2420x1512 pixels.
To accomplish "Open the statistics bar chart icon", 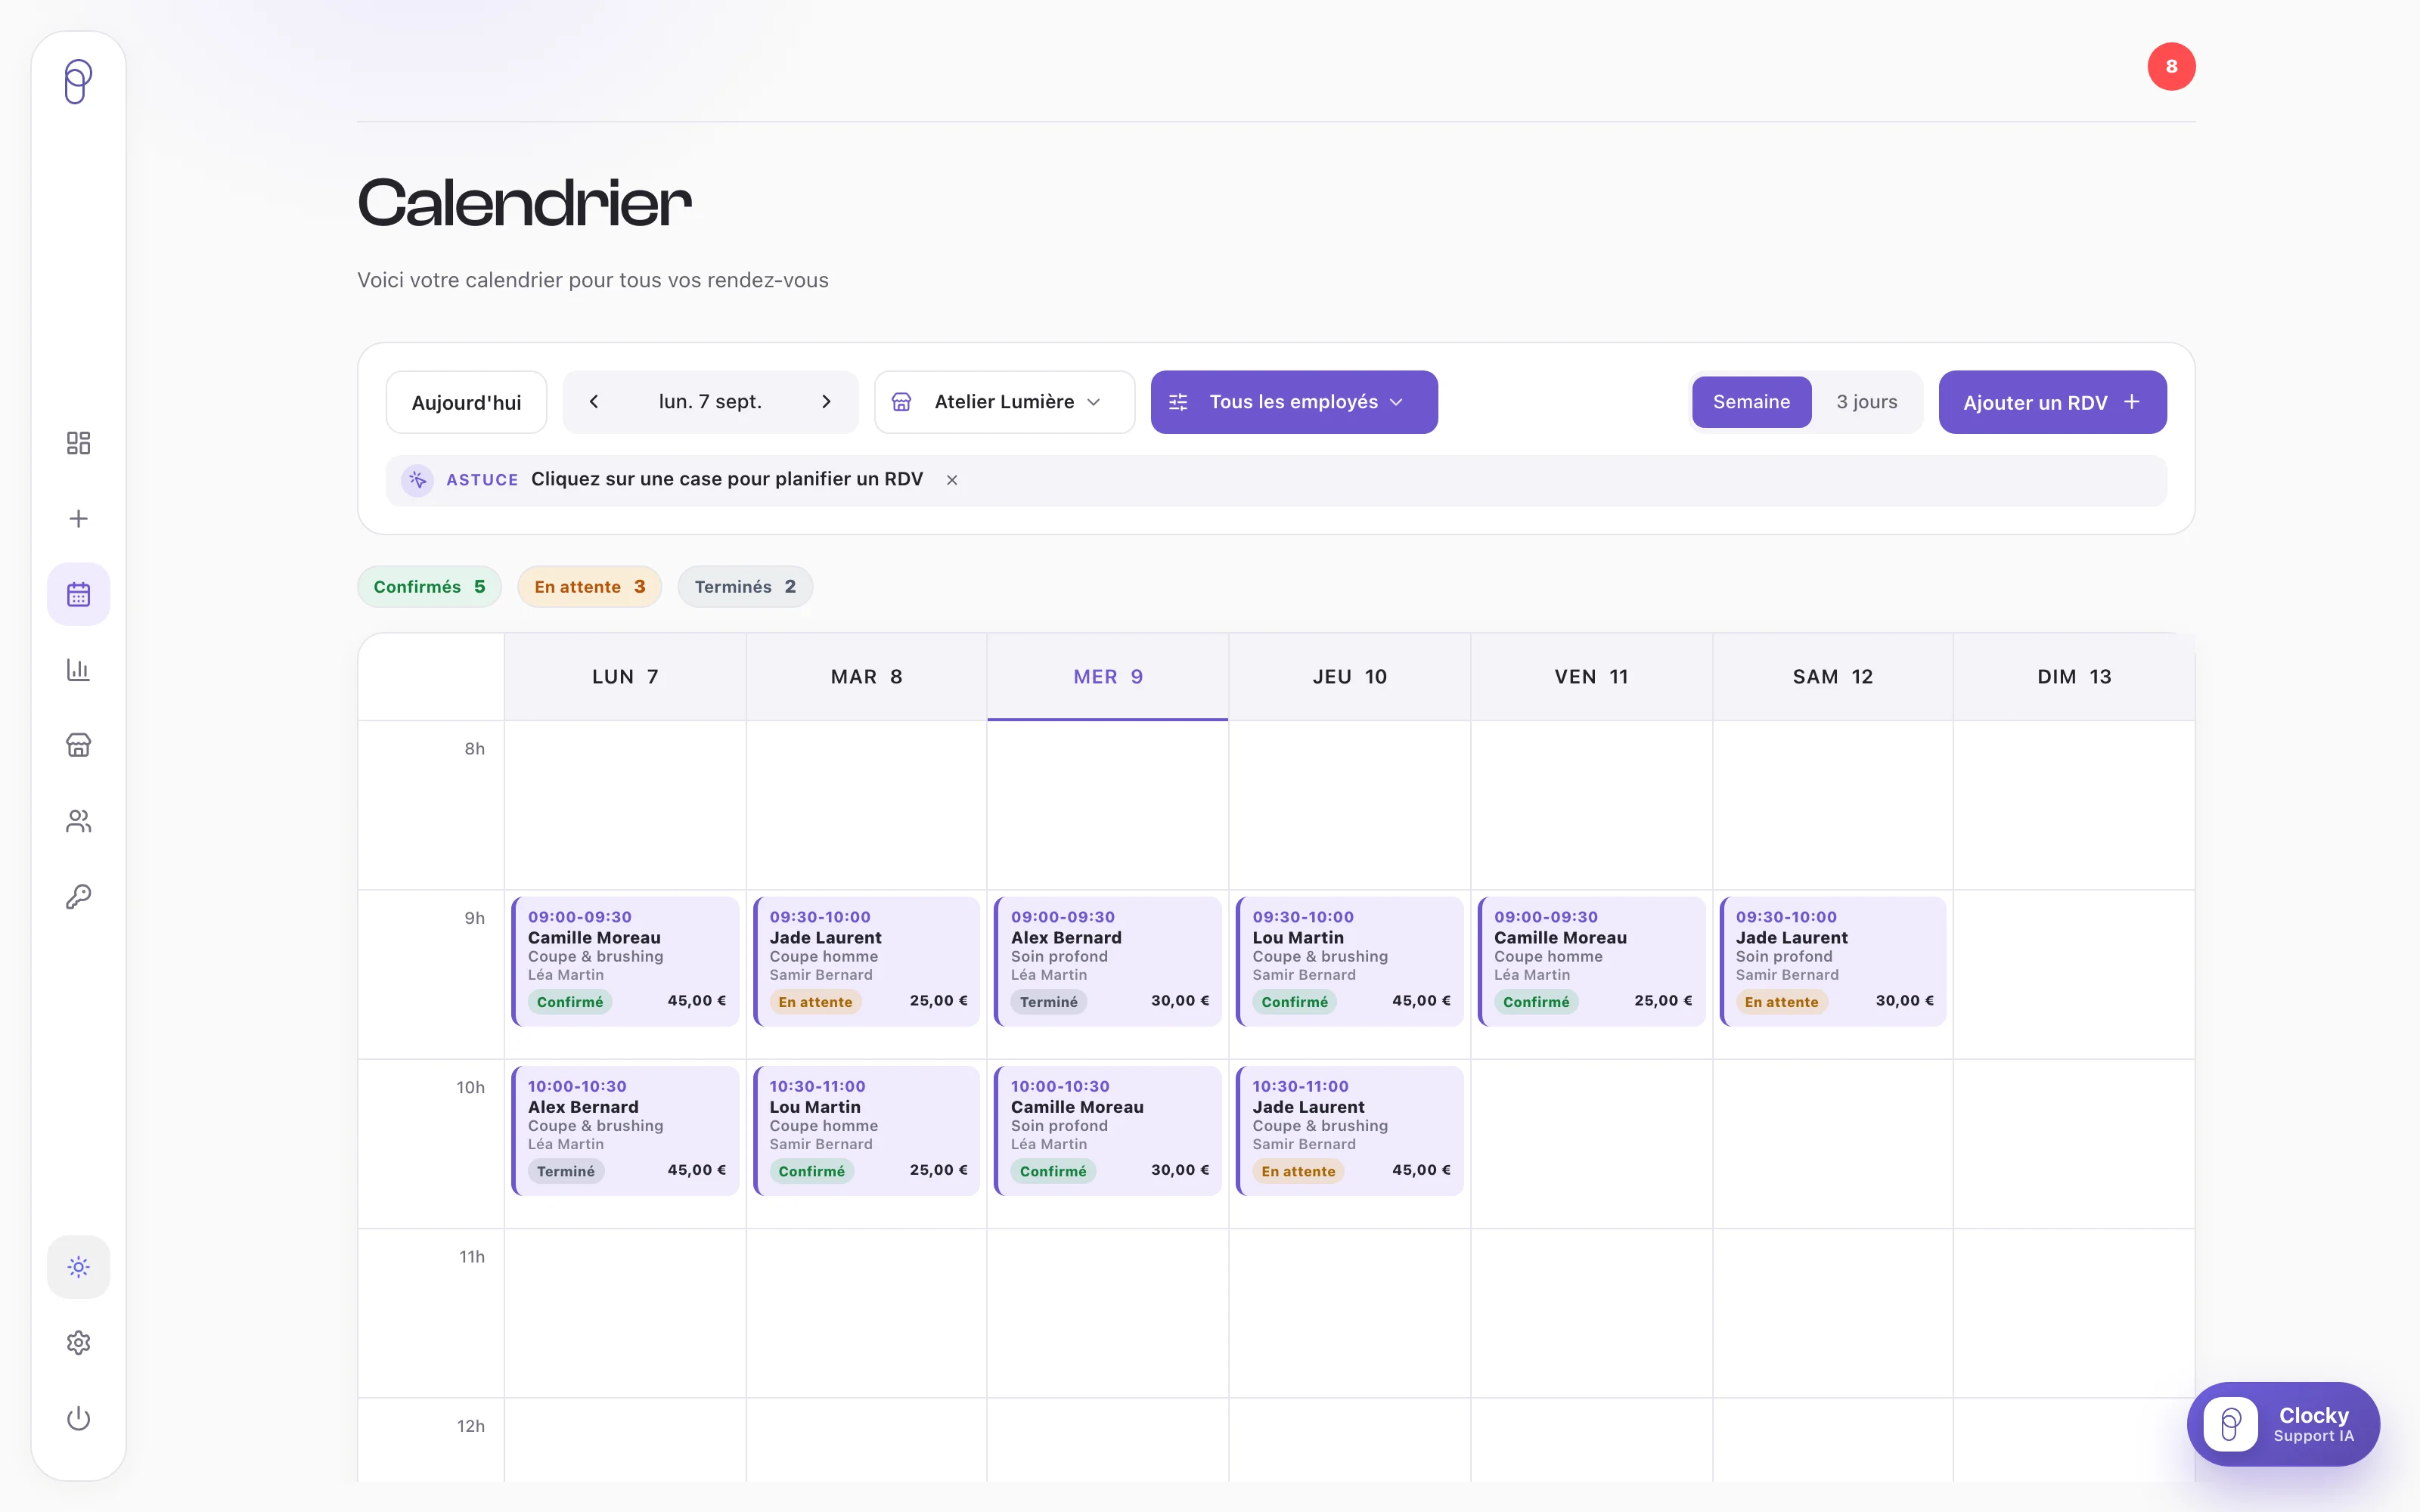I will (x=78, y=670).
